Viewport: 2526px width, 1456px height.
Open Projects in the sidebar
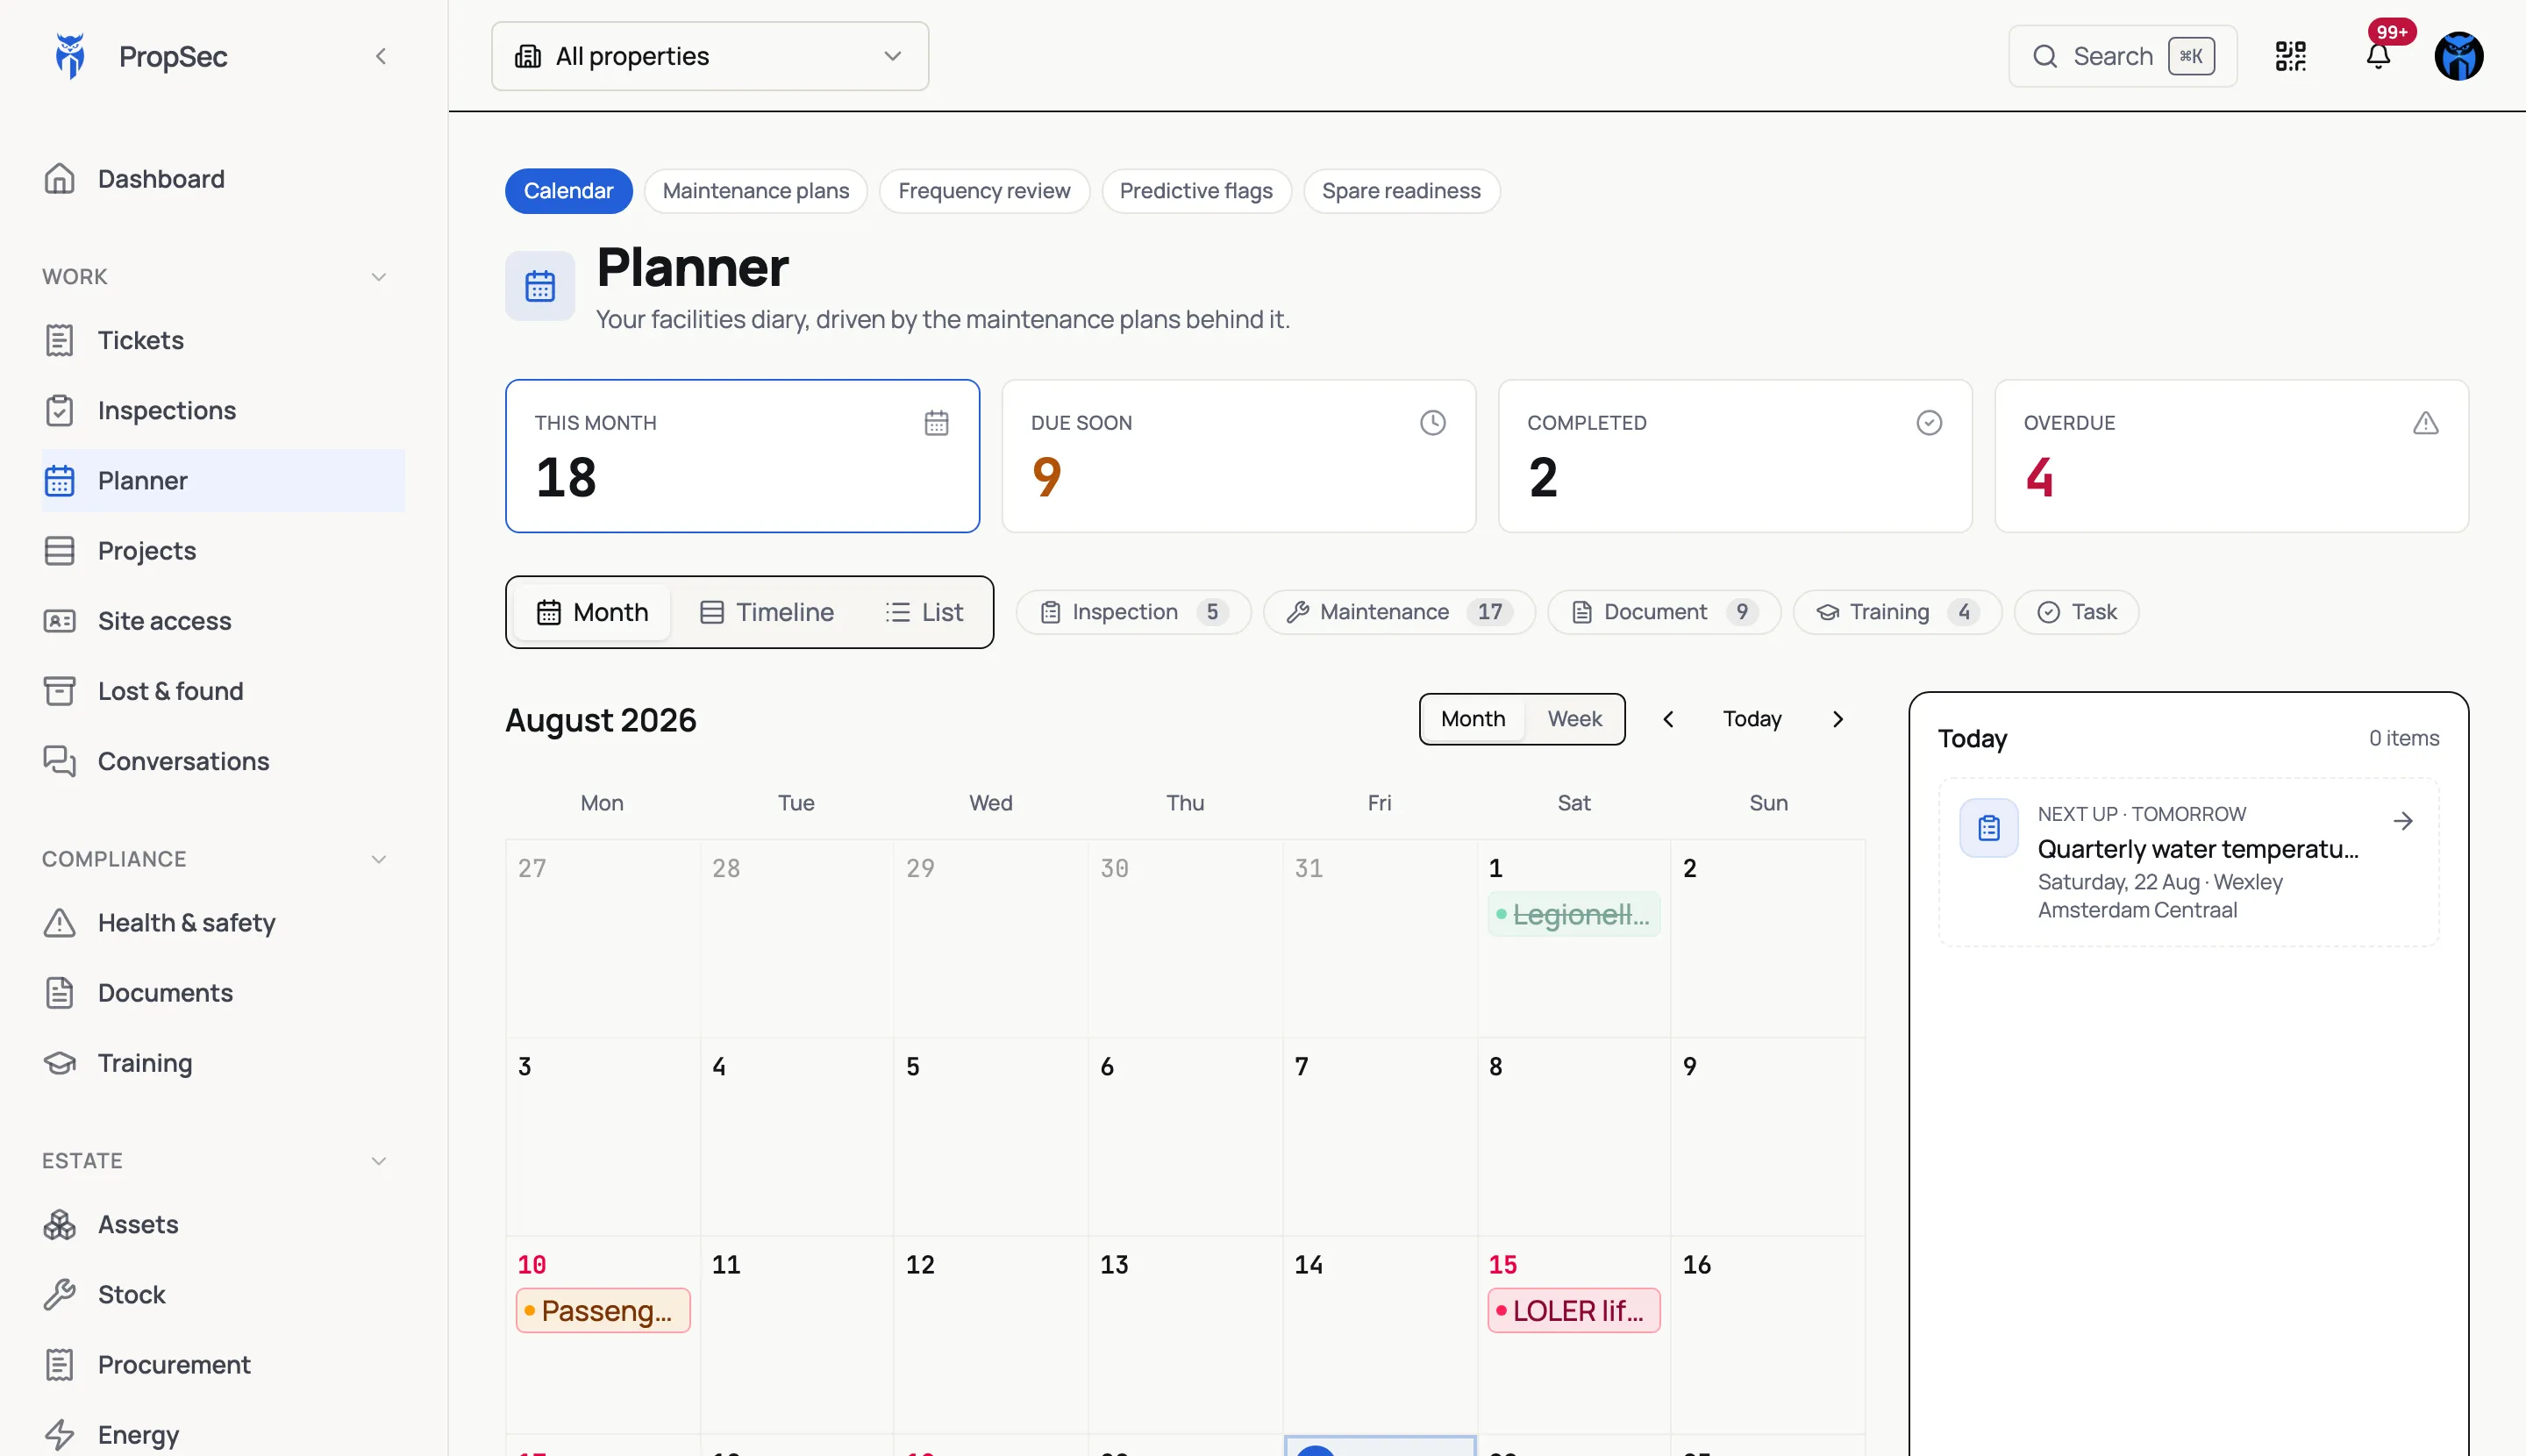tap(223, 550)
